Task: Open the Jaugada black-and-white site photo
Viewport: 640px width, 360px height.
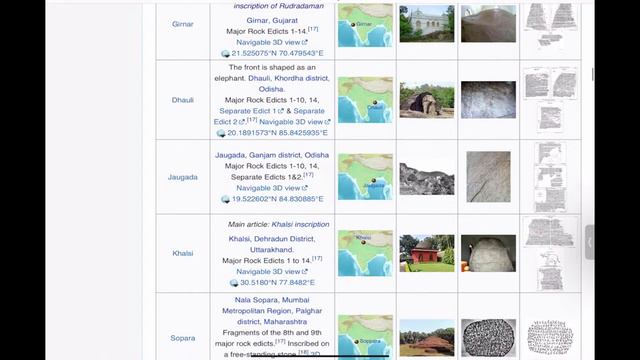Action: (x=427, y=178)
